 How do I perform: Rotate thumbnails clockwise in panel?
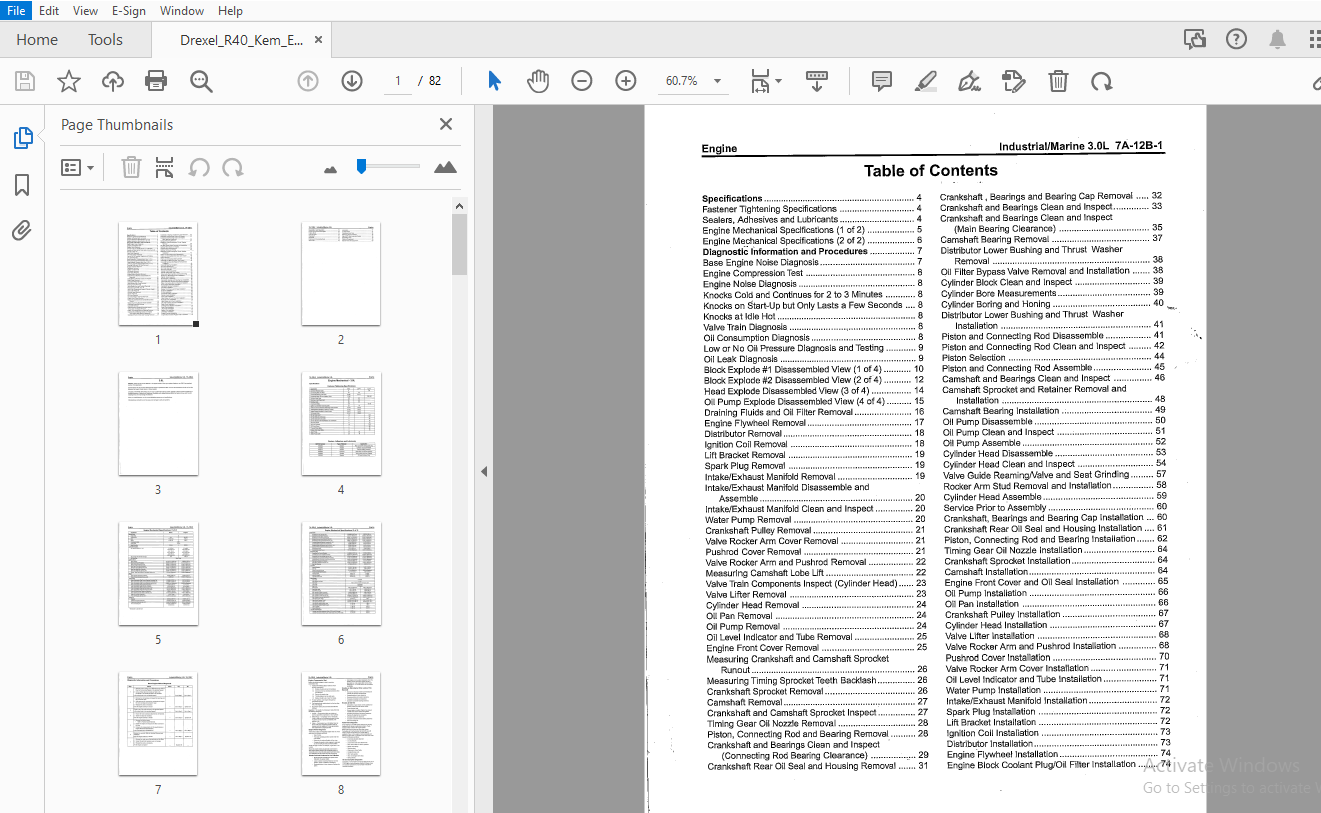[233, 167]
